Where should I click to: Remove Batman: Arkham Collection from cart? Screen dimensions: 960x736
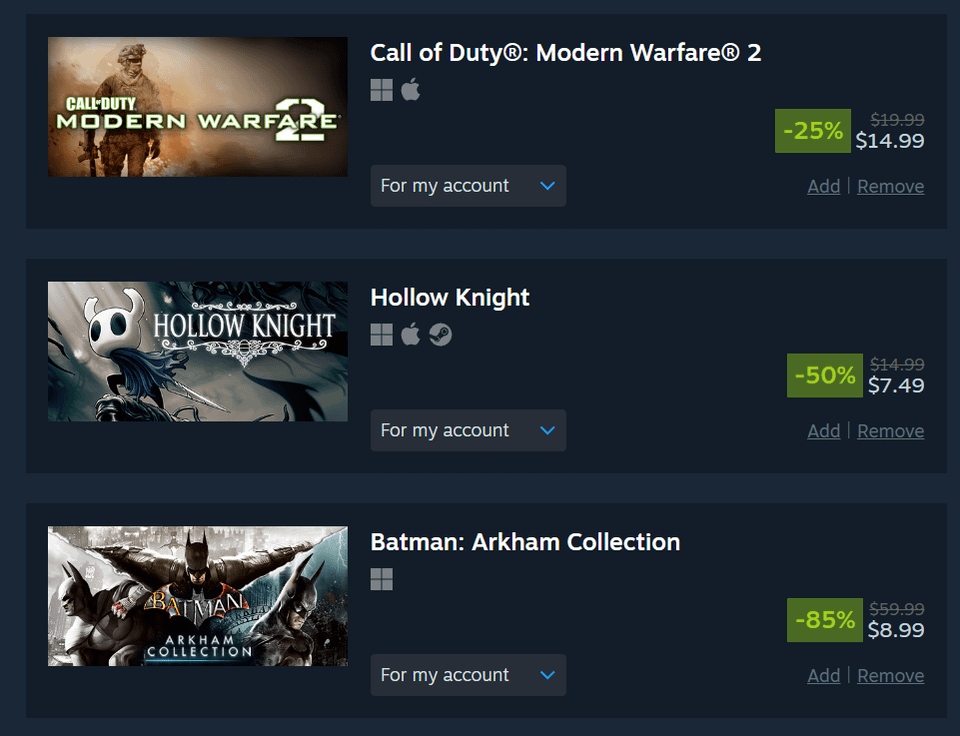[x=890, y=676]
